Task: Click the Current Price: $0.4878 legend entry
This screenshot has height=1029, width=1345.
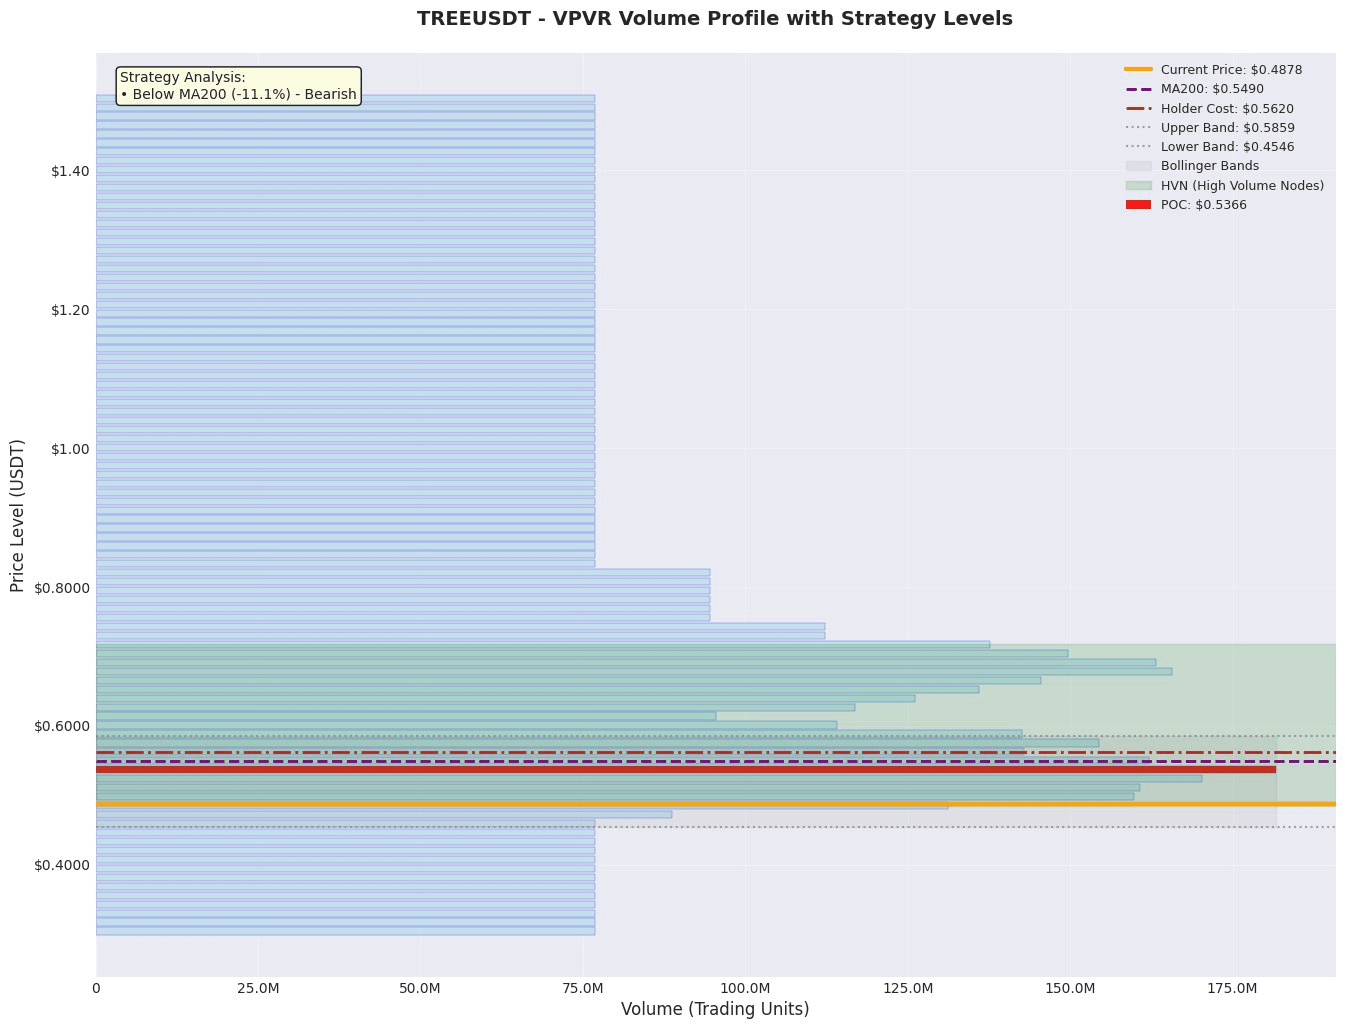Action: tap(1213, 70)
